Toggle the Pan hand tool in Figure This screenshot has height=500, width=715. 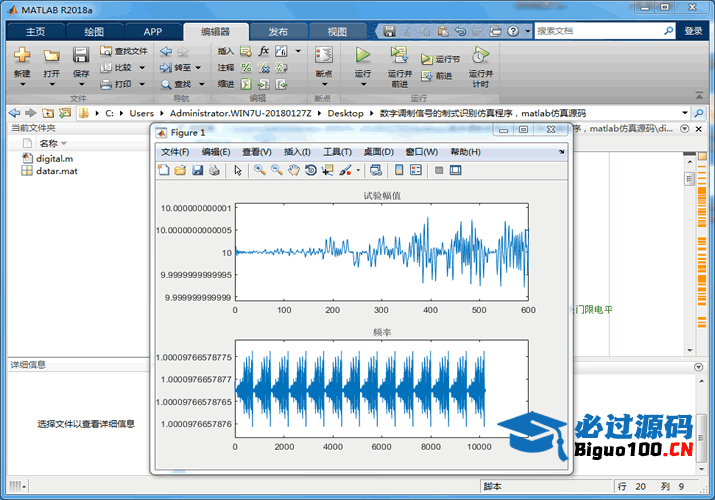pyautogui.click(x=294, y=171)
